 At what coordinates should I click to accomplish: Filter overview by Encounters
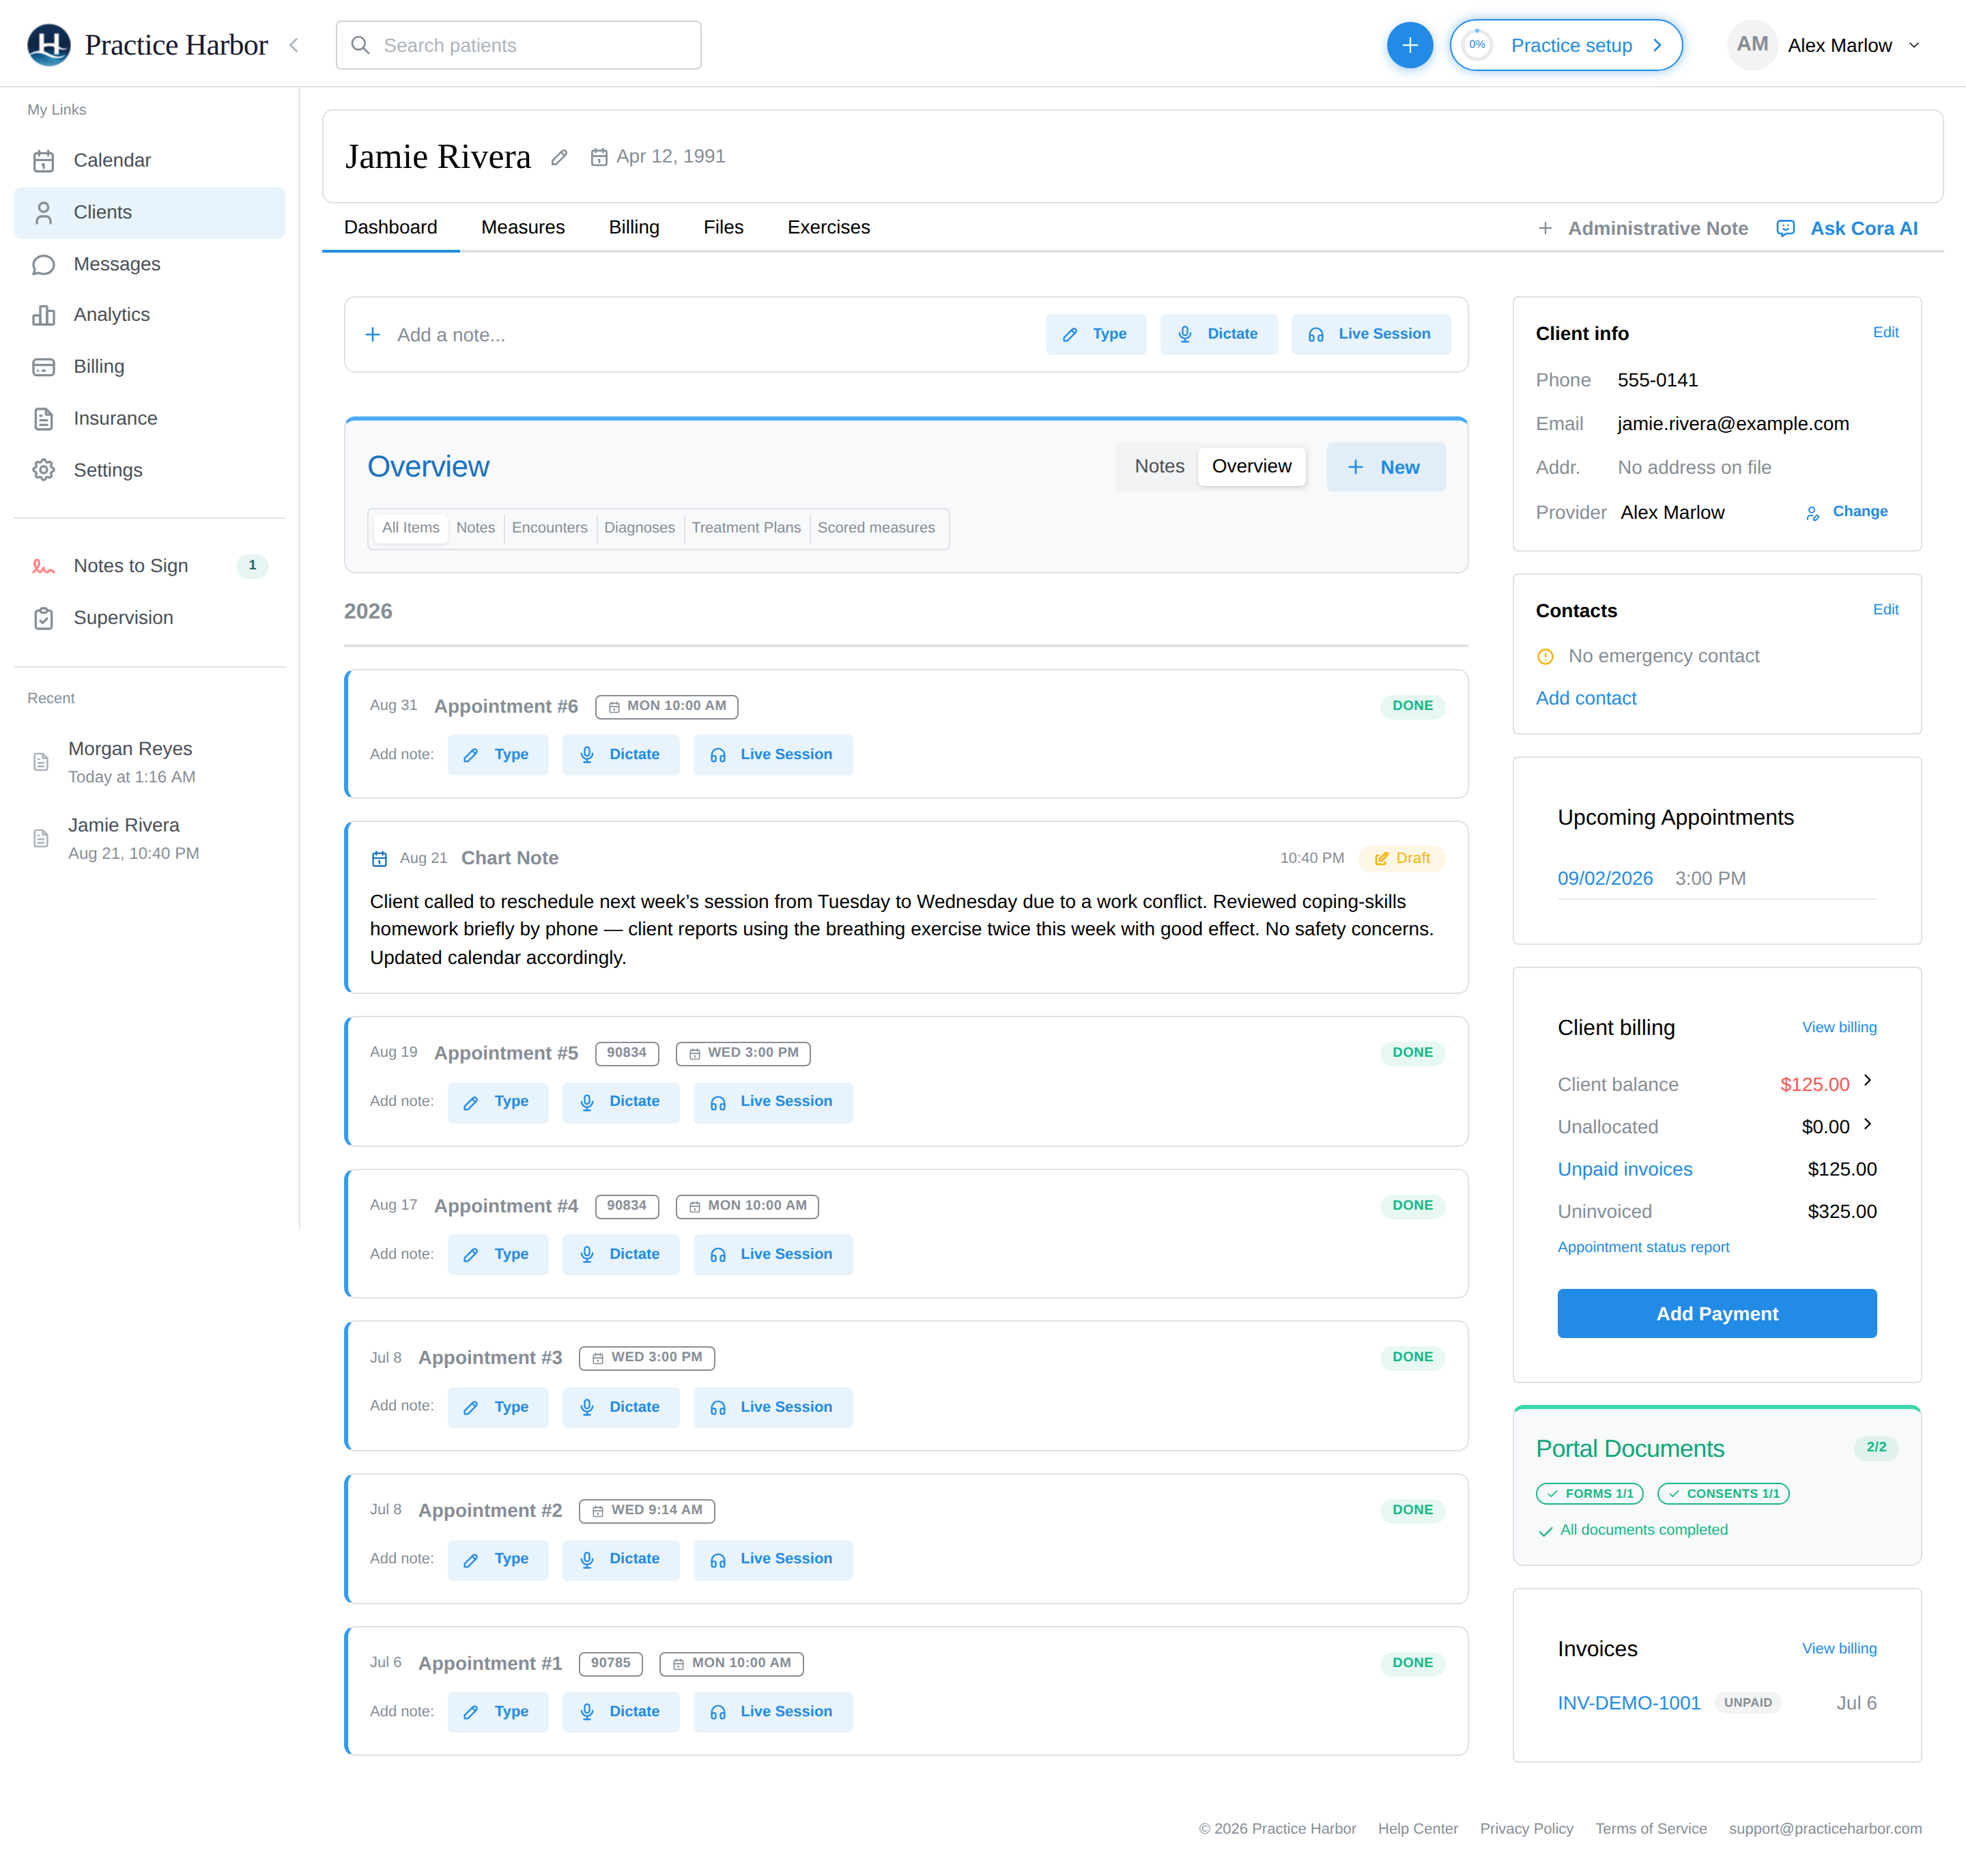click(x=549, y=528)
